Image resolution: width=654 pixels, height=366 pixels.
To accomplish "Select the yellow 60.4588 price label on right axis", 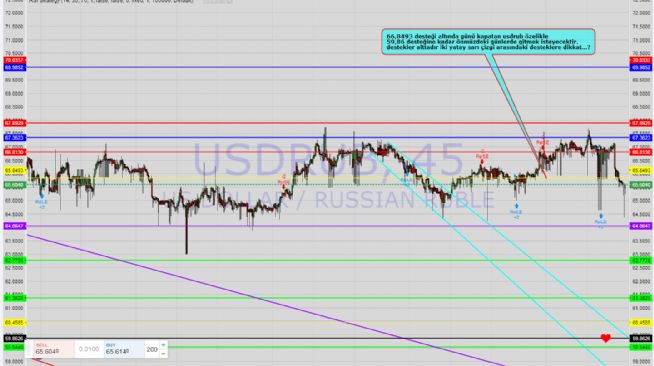I will pos(641,322).
